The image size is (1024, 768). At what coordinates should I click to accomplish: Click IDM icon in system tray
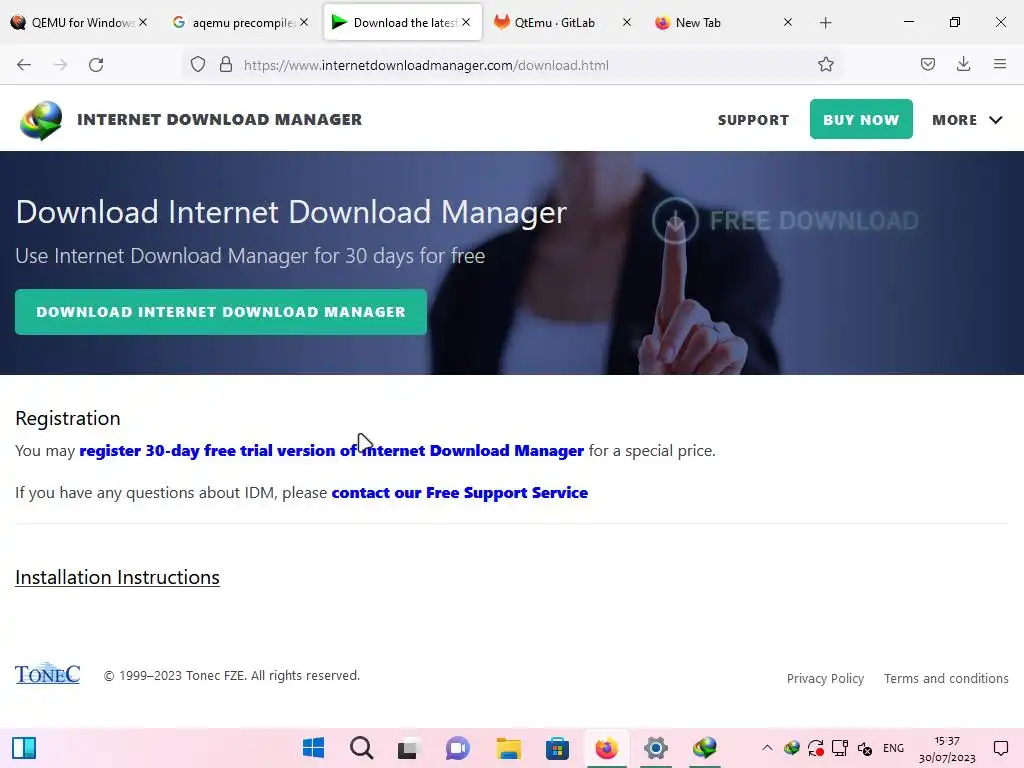[x=792, y=748]
